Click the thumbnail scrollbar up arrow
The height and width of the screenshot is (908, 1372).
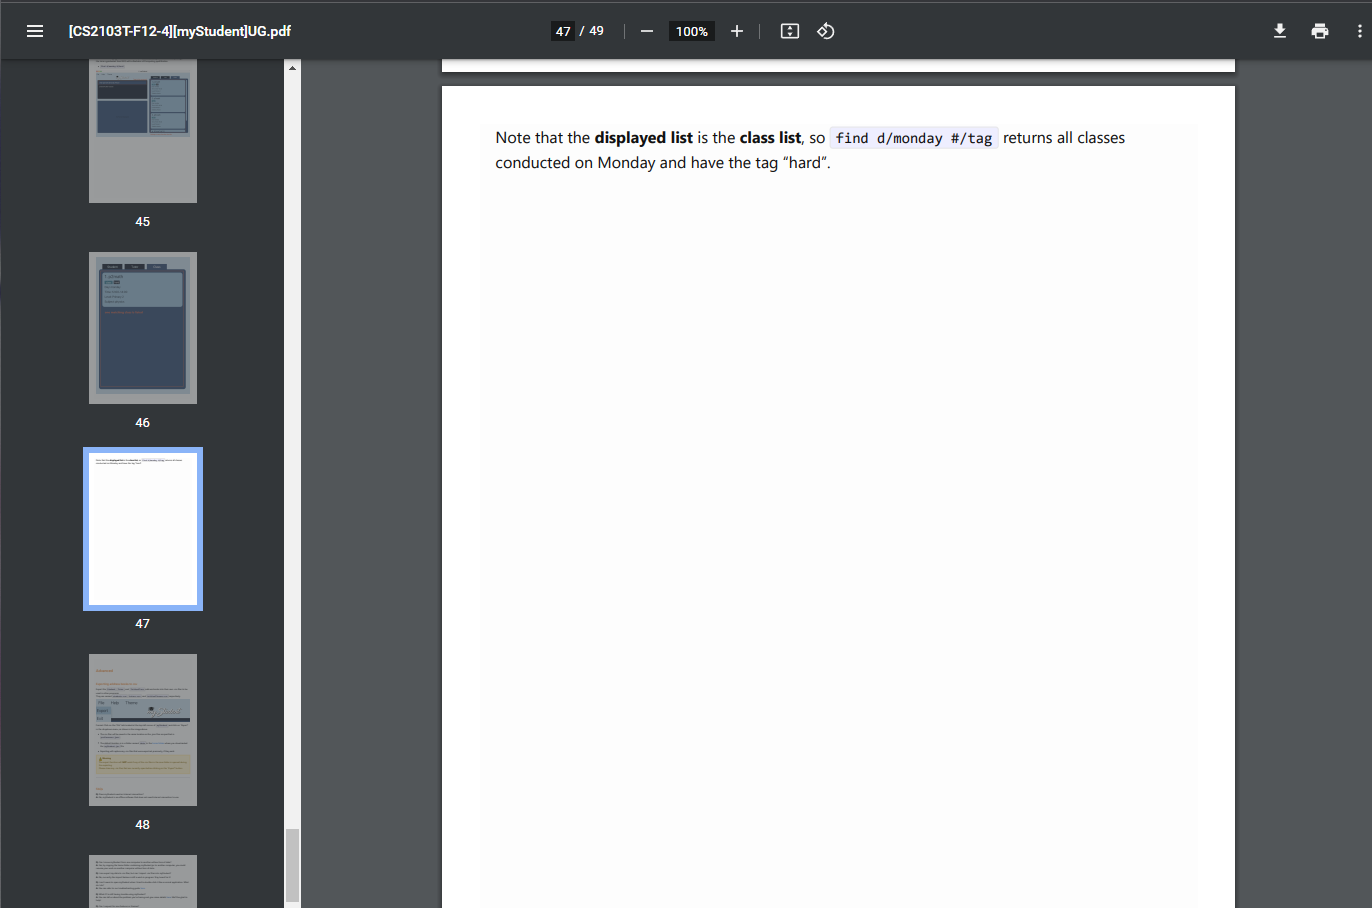292,67
